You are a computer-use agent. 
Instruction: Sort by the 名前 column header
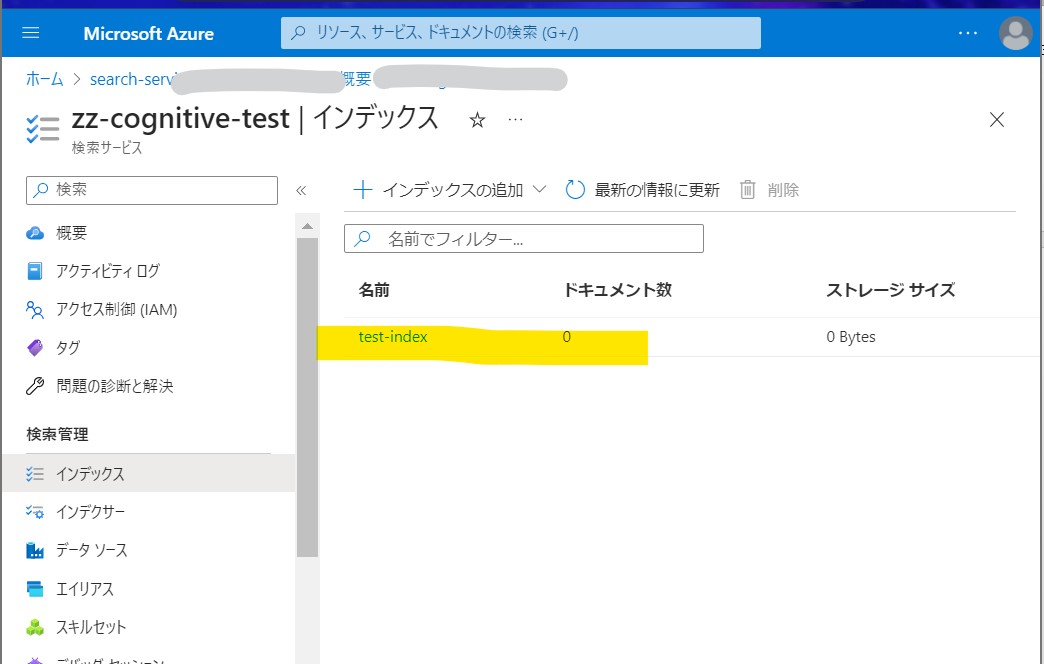point(374,290)
